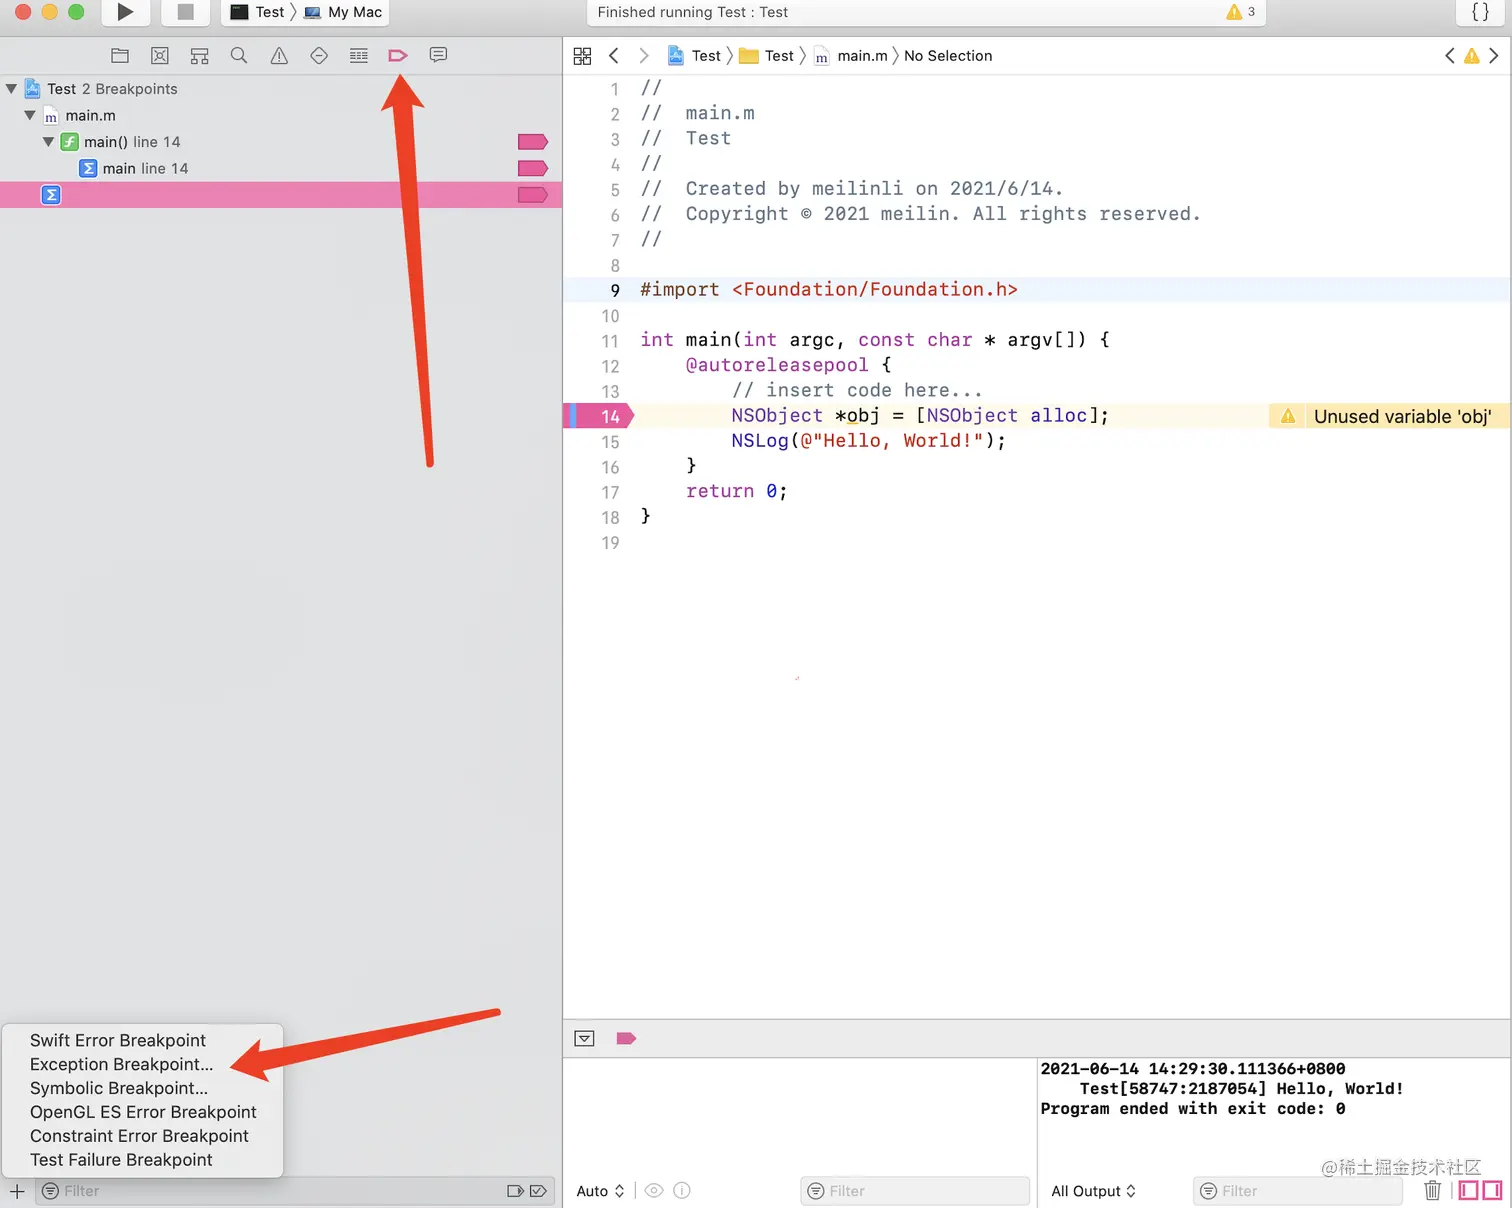Screen dimensions: 1512x1208
Task: Focus the console Filter field
Action: pos(1298,1191)
